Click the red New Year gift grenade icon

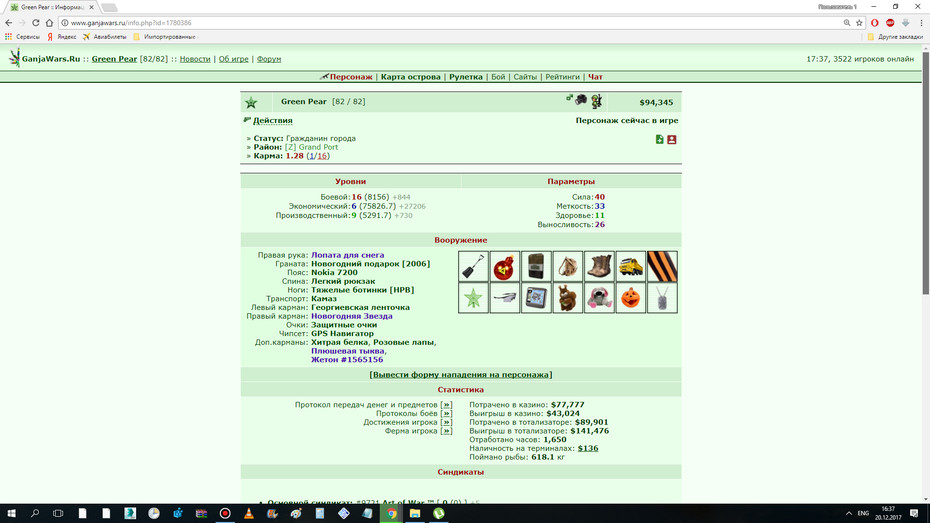pyautogui.click(x=505, y=266)
